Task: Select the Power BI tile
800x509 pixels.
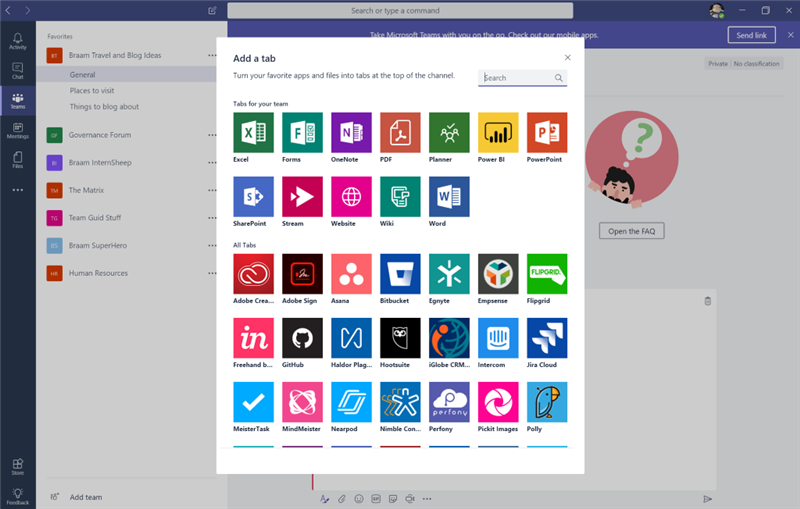Action: (498, 133)
